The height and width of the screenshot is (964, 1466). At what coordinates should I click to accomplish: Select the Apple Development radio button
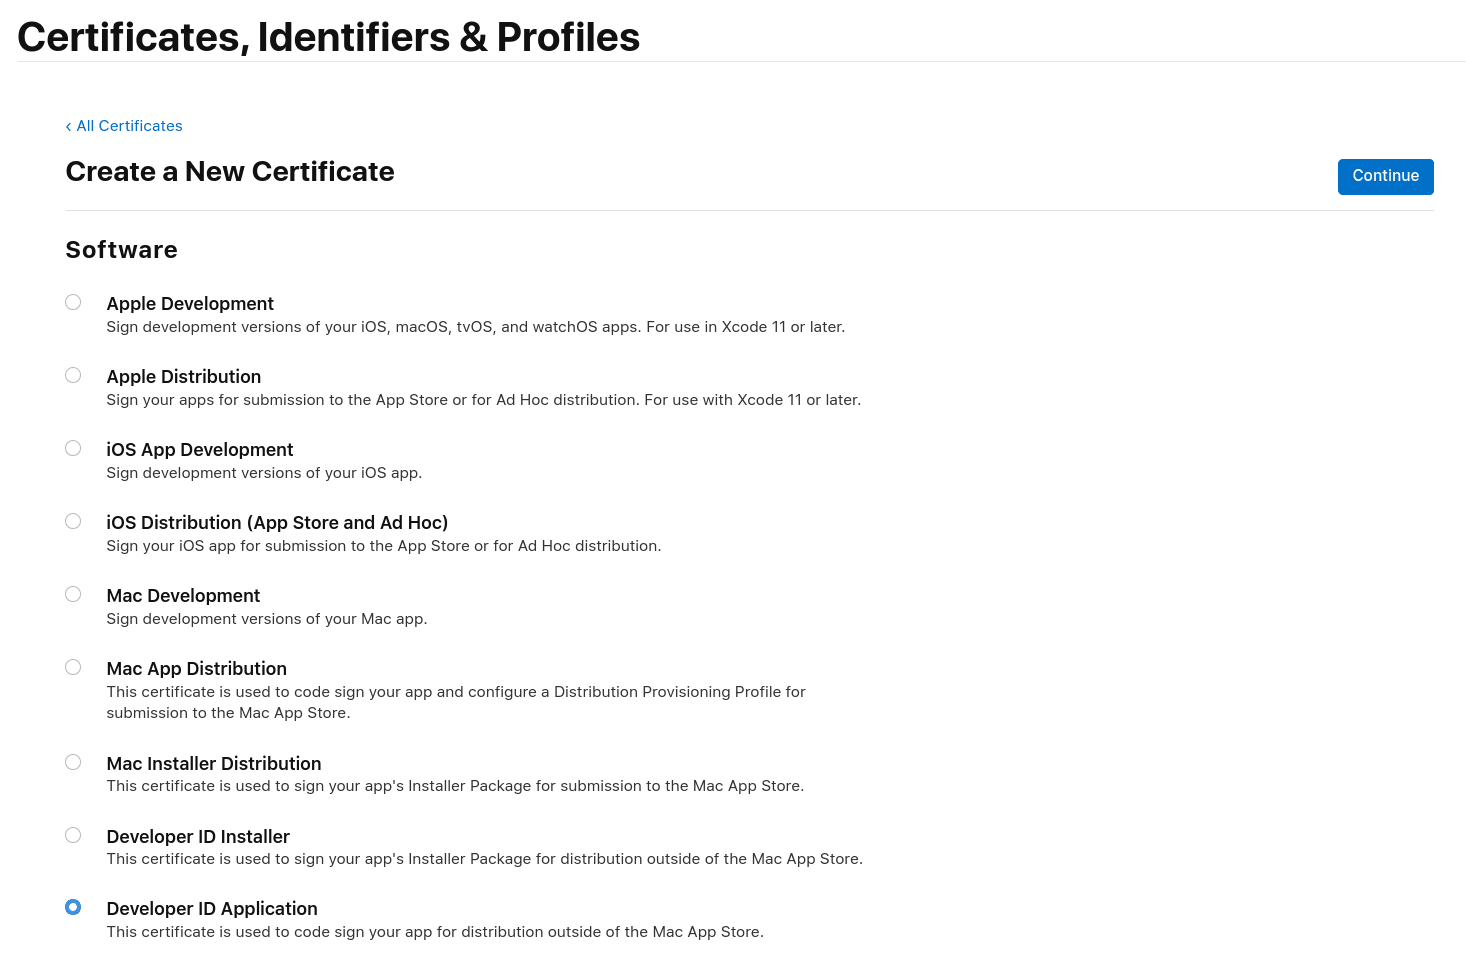tap(73, 302)
